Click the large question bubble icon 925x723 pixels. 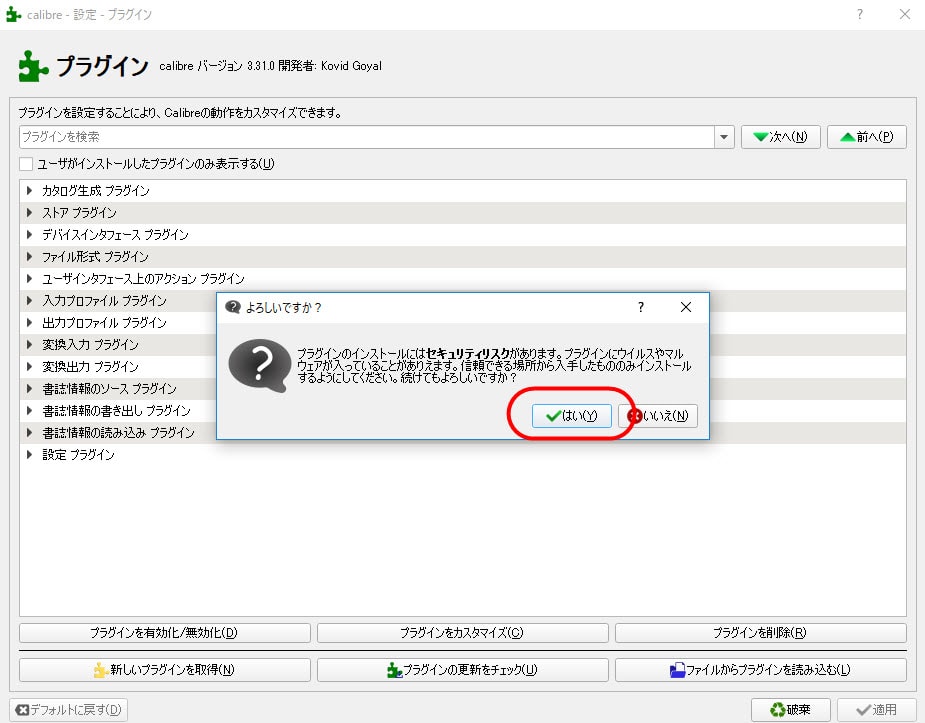(x=260, y=366)
